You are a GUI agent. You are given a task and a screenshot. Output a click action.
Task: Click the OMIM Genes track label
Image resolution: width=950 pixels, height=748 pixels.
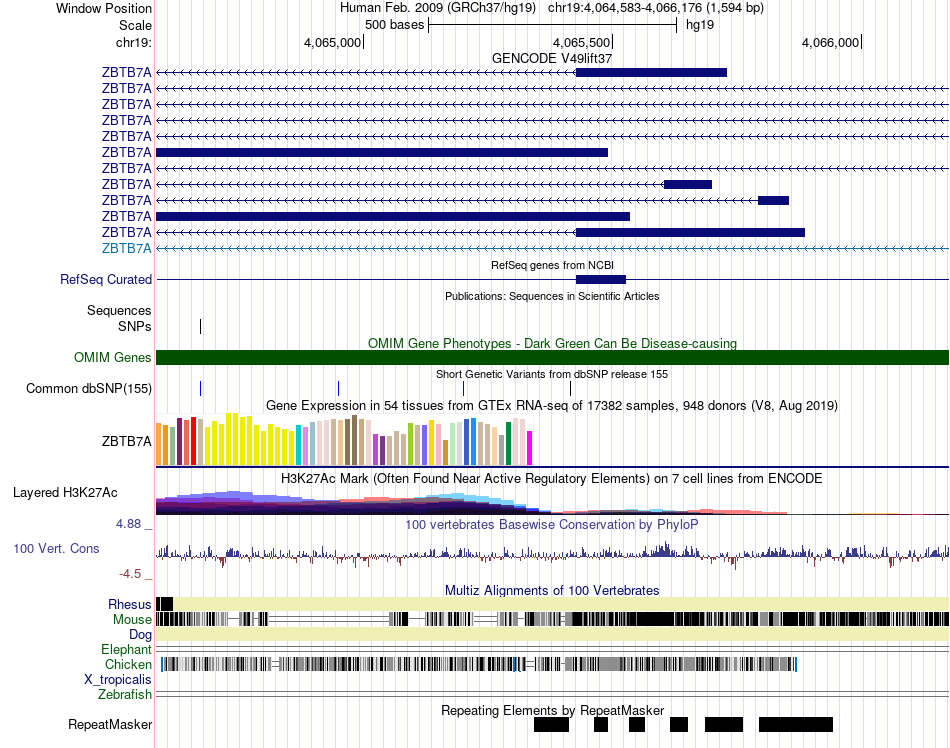pyautogui.click(x=113, y=357)
